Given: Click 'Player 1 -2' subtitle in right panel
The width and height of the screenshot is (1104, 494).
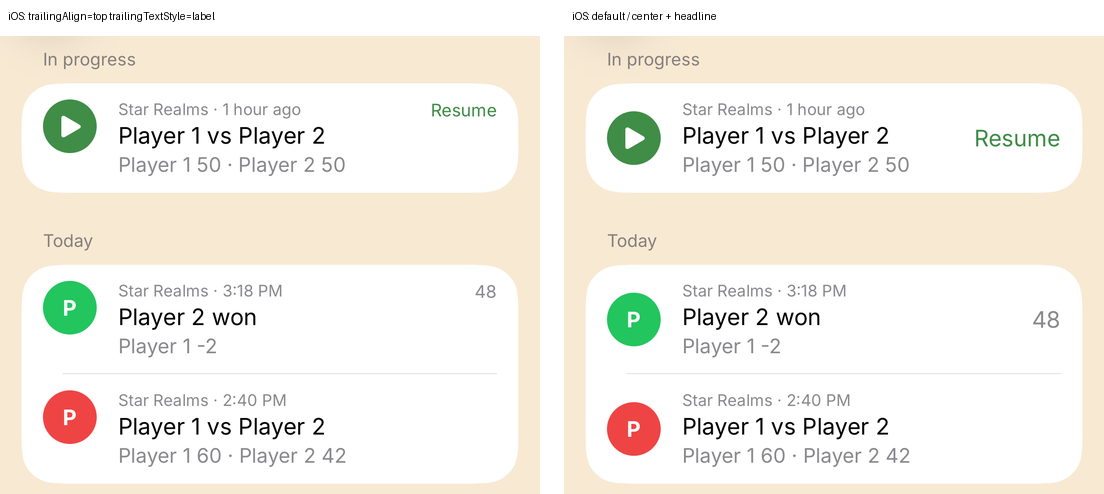Looking at the screenshot, I should point(731,347).
